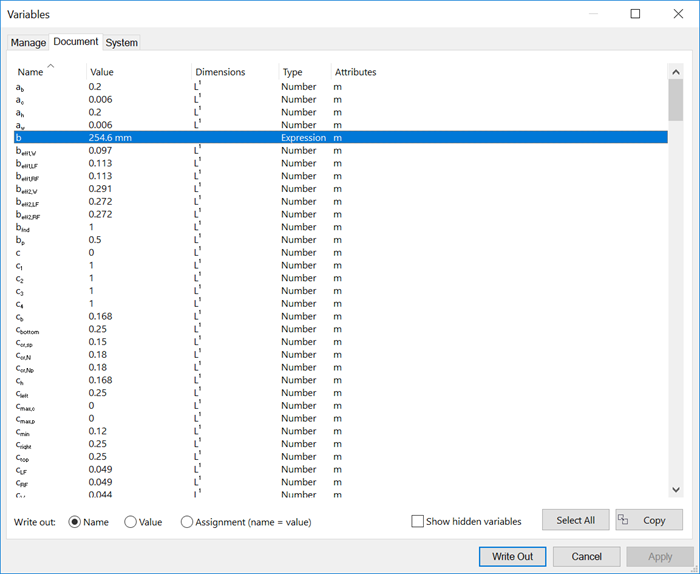Select the c_LF row with value 0.049
The height and width of the screenshot is (574, 700).
coord(341,470)
